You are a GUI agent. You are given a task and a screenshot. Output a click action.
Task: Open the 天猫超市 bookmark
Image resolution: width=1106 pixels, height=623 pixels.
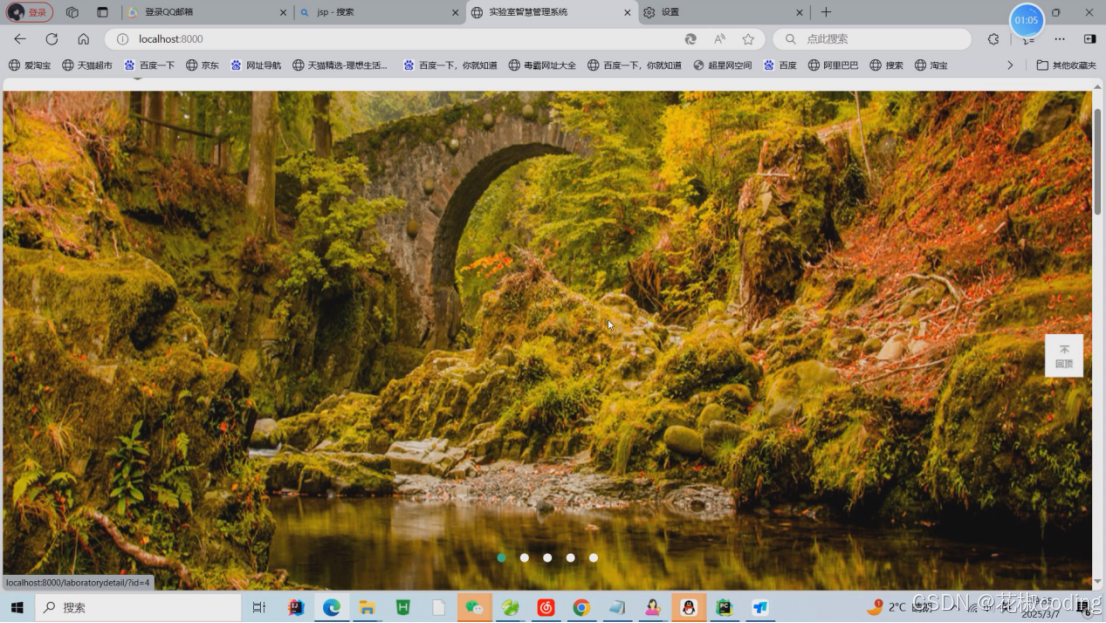tap(87, 65)
